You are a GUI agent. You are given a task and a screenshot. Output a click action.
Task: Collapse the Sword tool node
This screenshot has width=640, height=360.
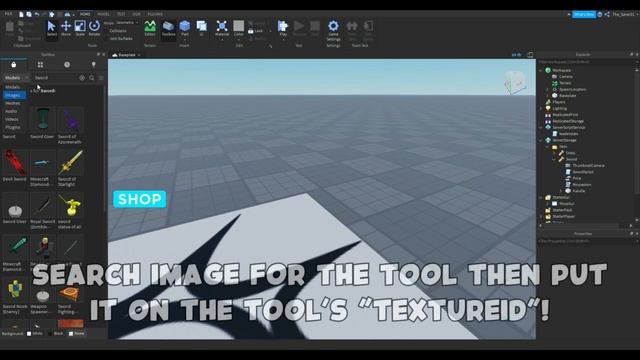pos(554,159)
